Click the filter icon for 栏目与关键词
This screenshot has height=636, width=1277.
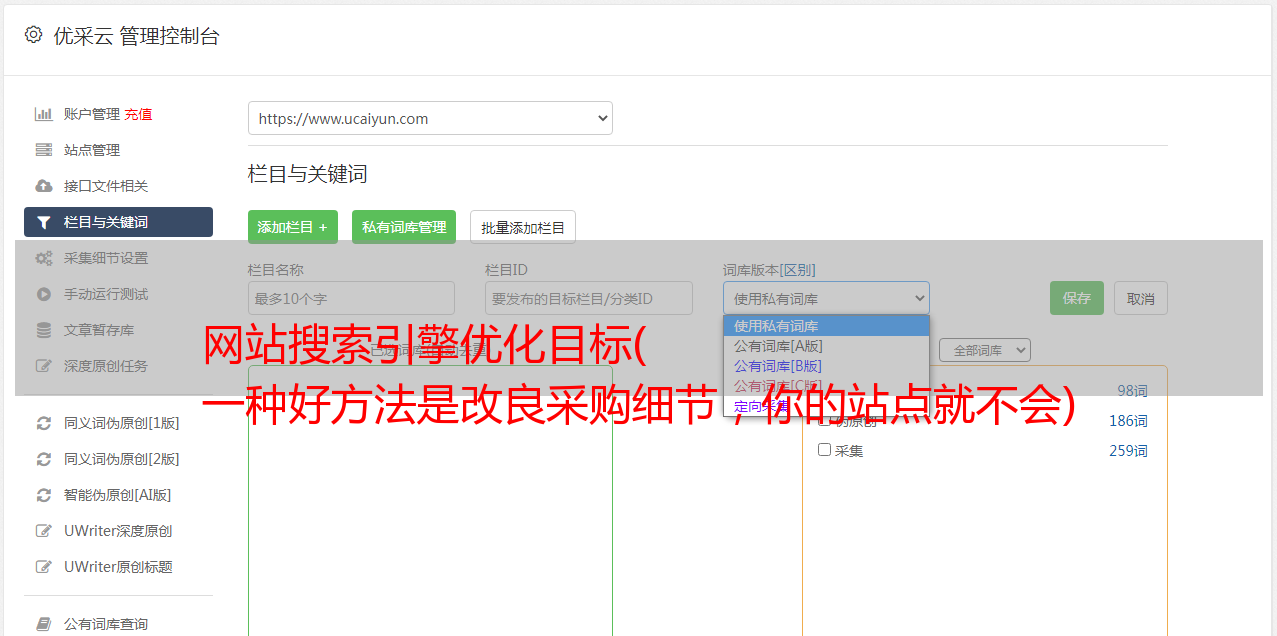pos(44,222)
